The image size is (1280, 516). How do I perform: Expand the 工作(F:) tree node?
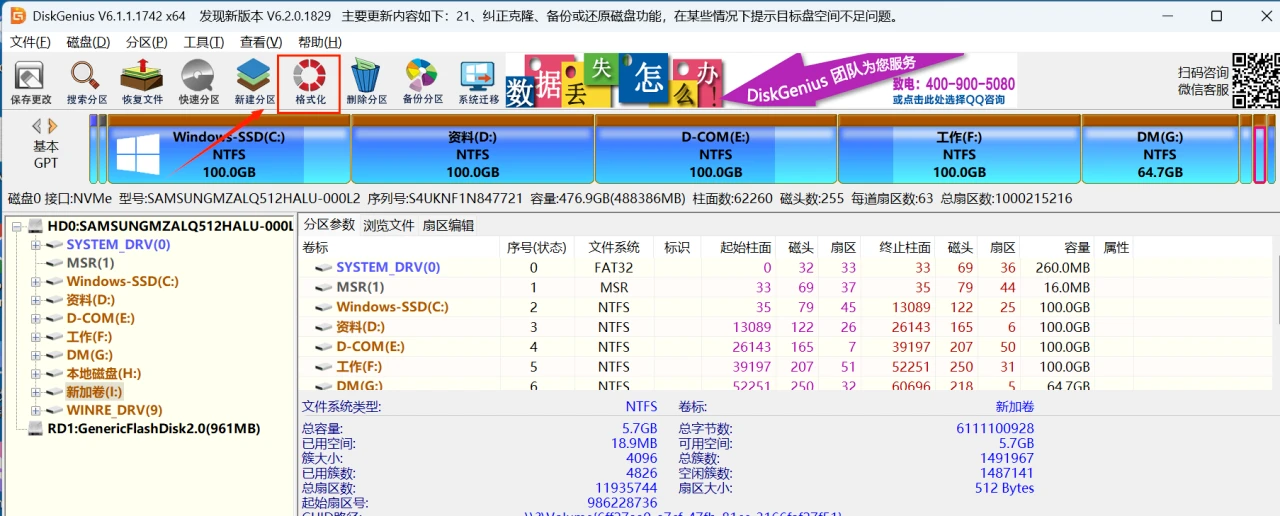(x=36, y=337)
